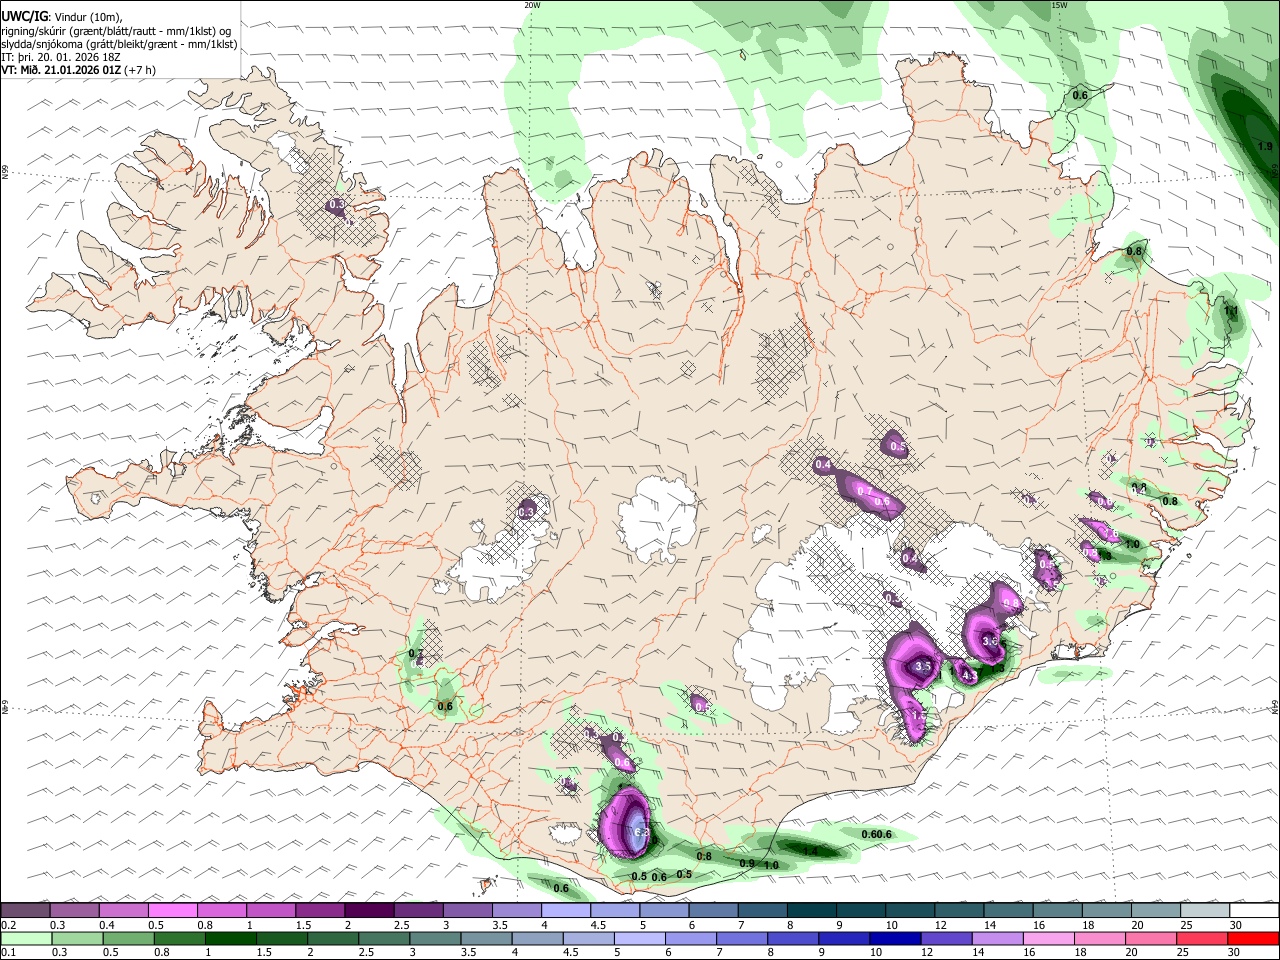The width and height of the screenshot is (1280, 960).
Task: Select upper legend bright pink swatch at 0.5
Action: point(173,910)
